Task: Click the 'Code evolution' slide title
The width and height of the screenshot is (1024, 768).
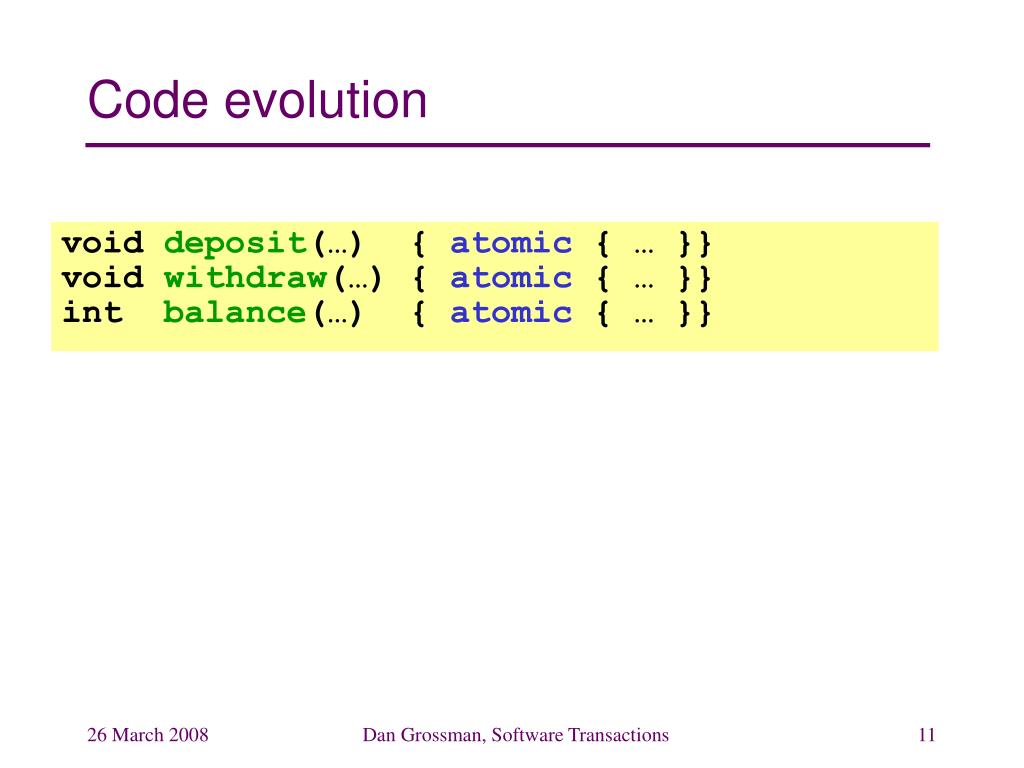Action: tap(257, 100)
